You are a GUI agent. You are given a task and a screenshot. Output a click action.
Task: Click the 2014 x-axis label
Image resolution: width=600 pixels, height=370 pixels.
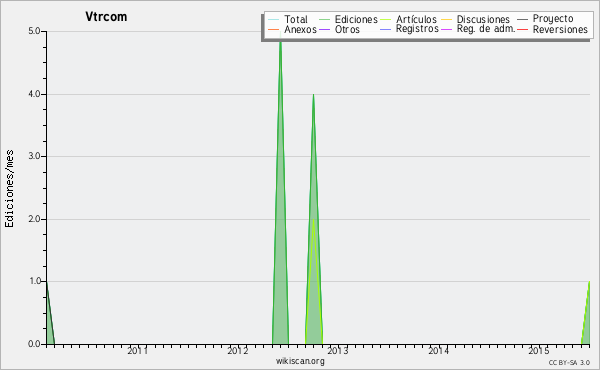point(438,350)
